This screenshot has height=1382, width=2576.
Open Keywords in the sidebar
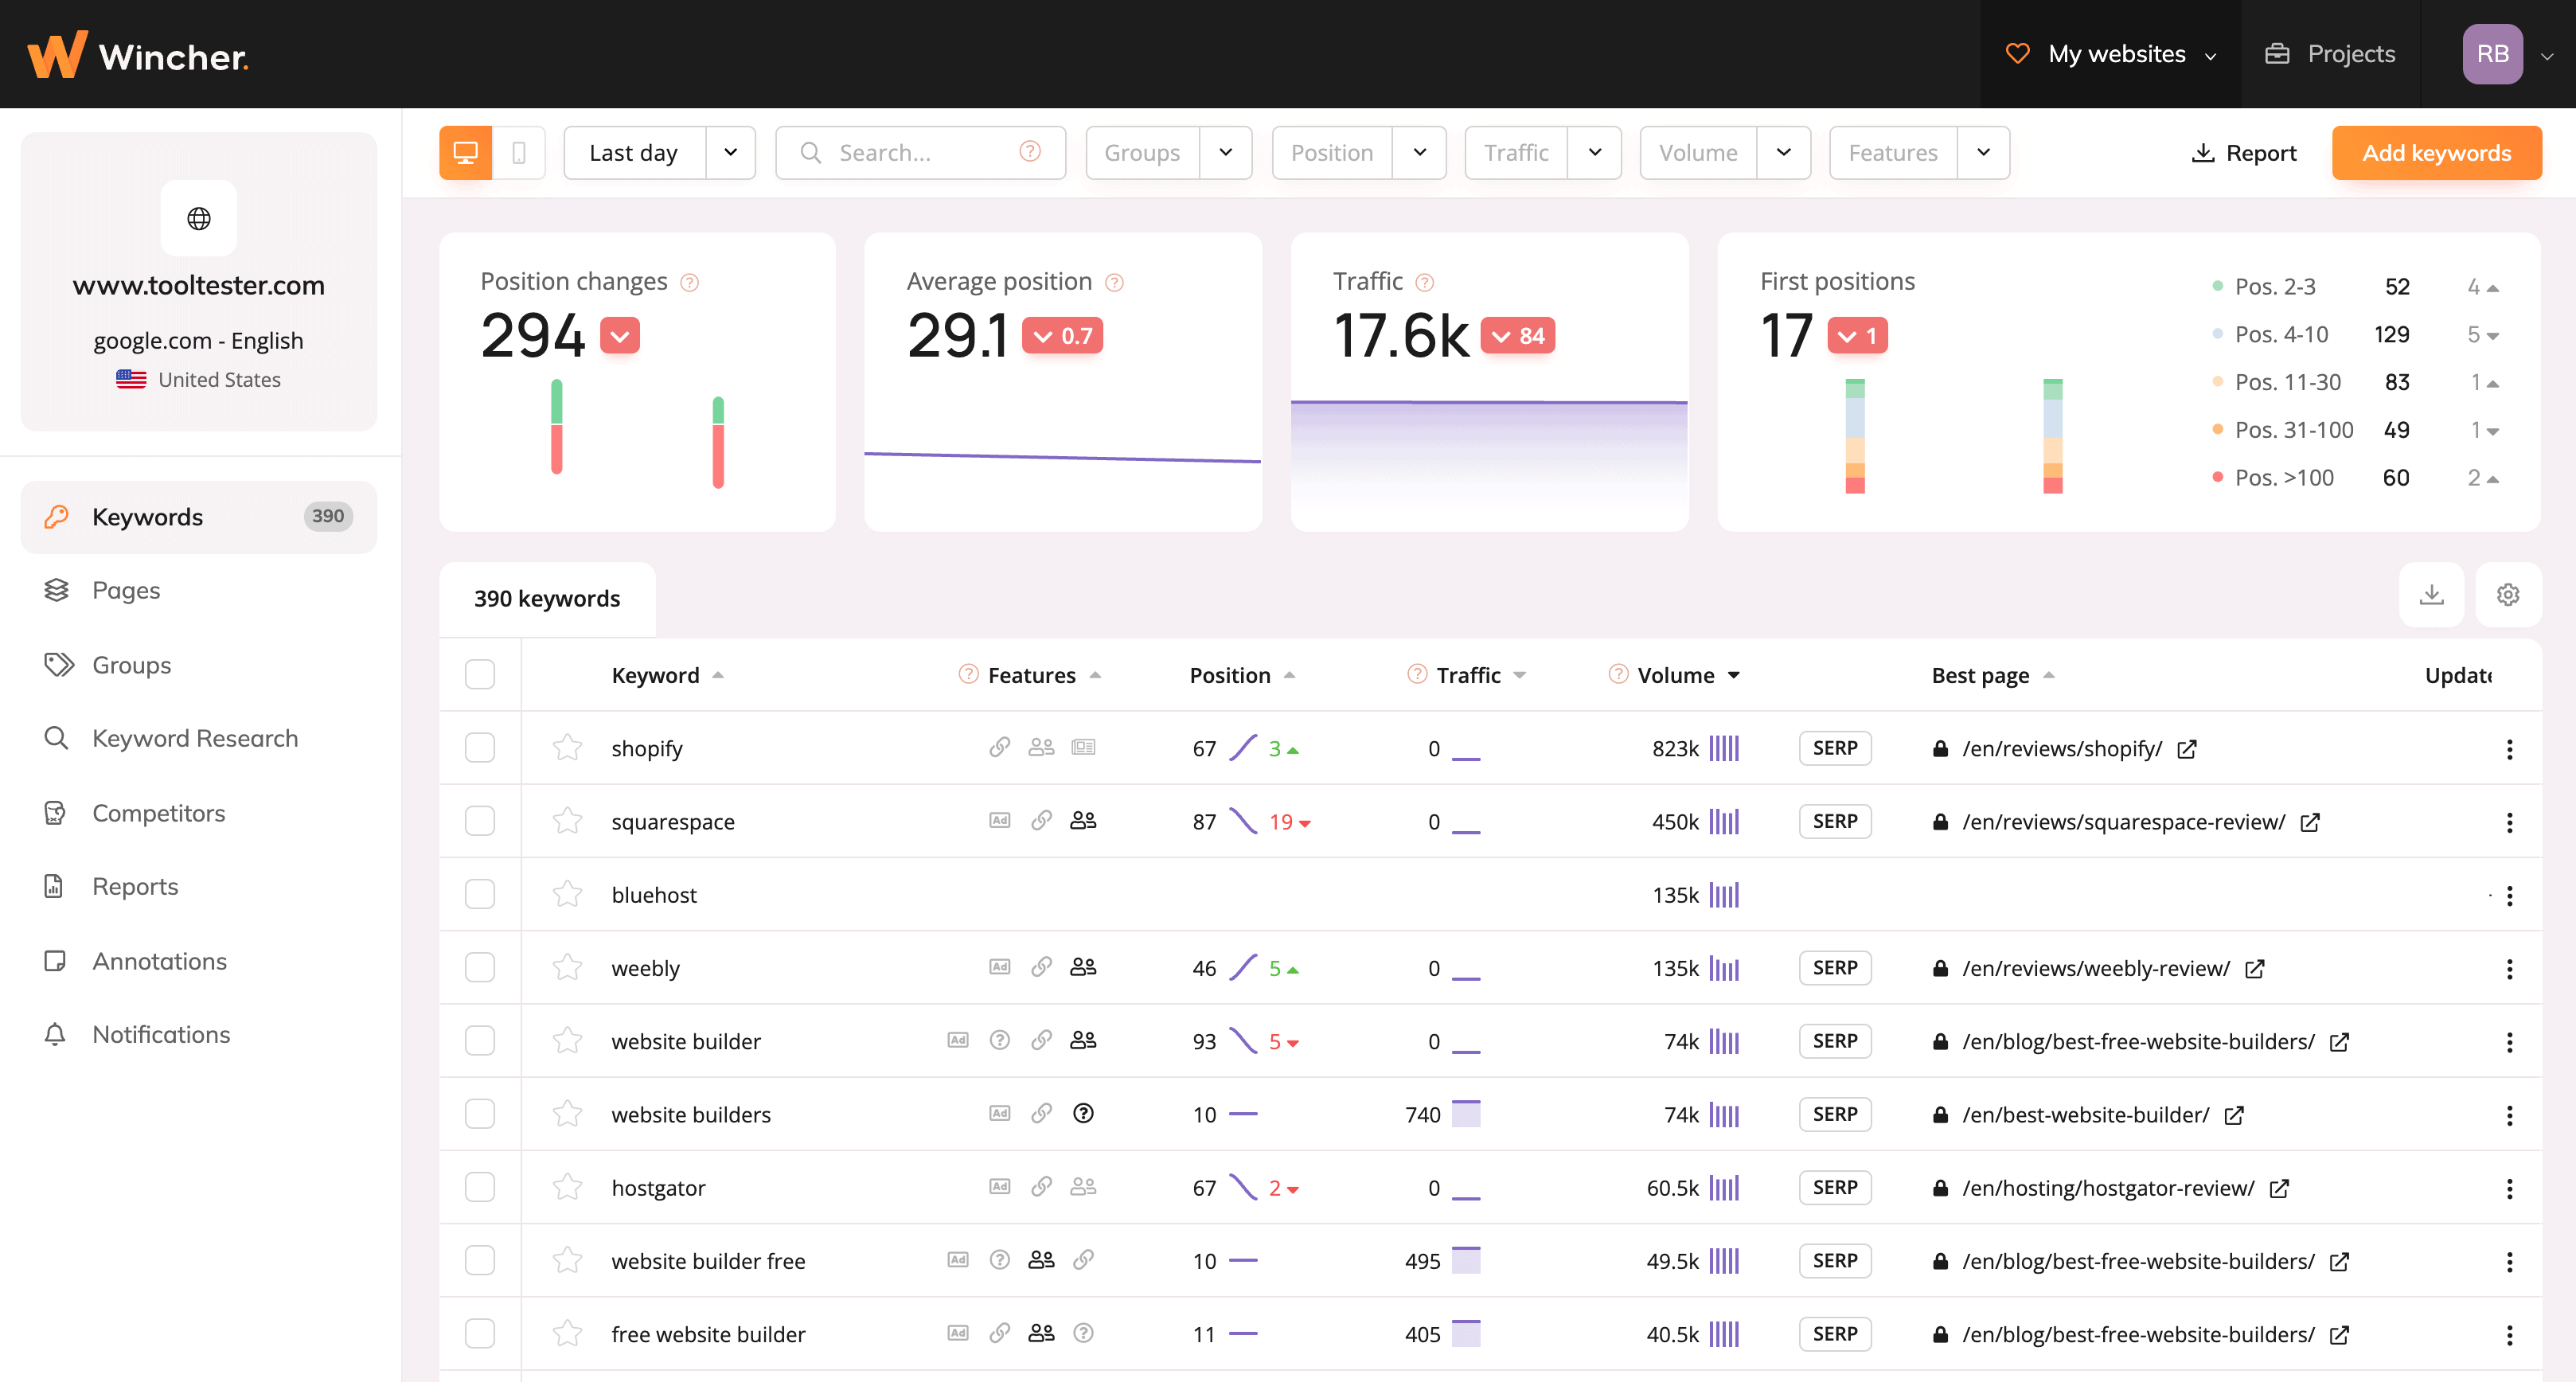tap(198, 517)
